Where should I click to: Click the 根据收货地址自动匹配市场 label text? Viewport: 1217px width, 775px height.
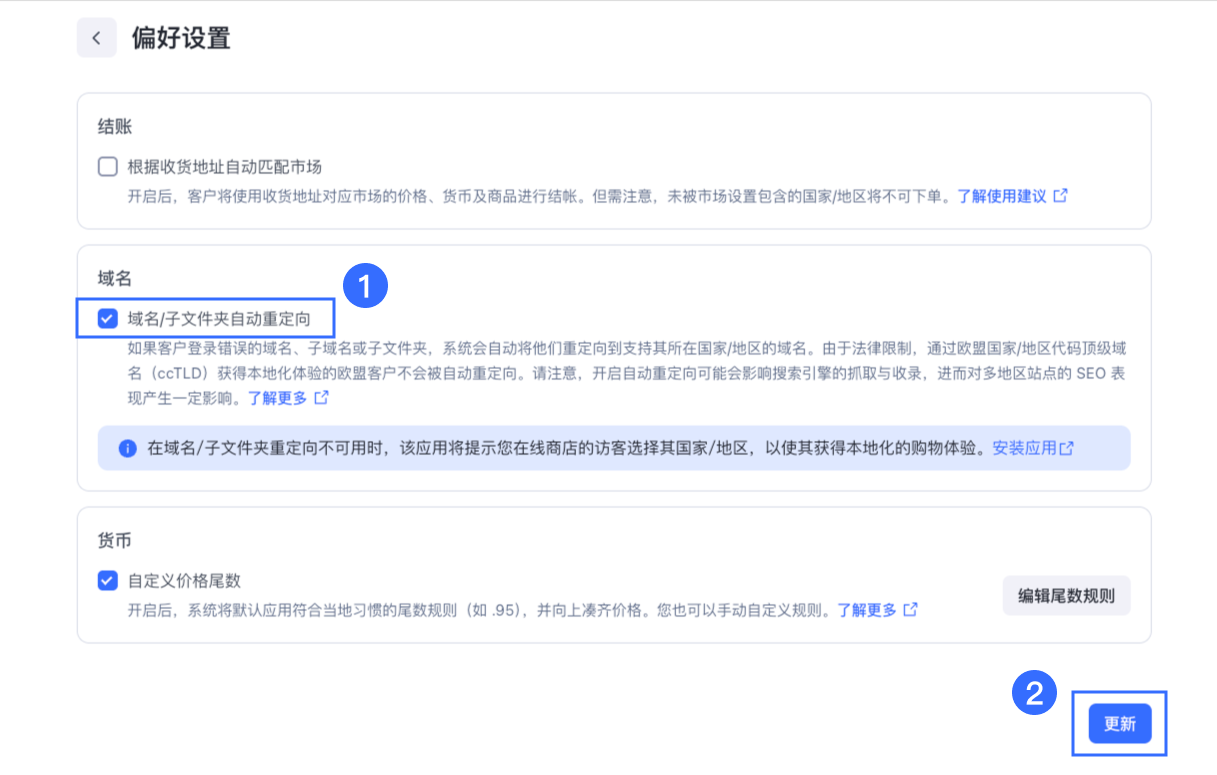[x=225, y=166]
